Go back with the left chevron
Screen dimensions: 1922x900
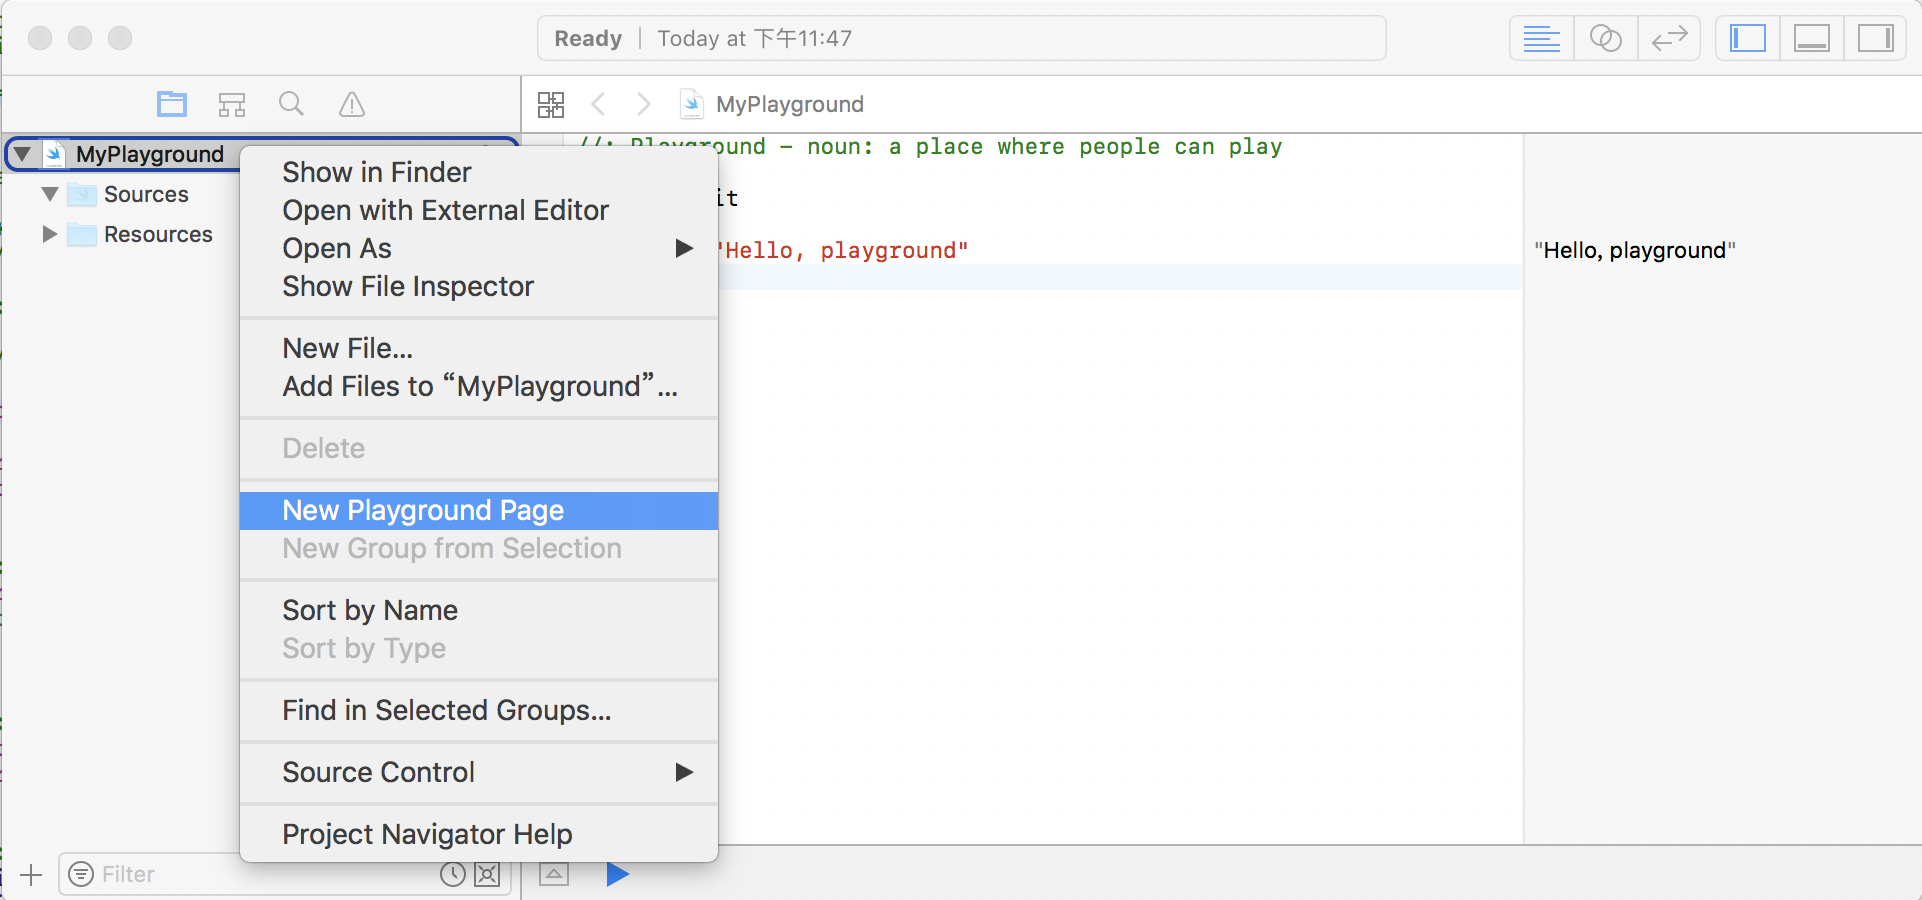point(599,104)
